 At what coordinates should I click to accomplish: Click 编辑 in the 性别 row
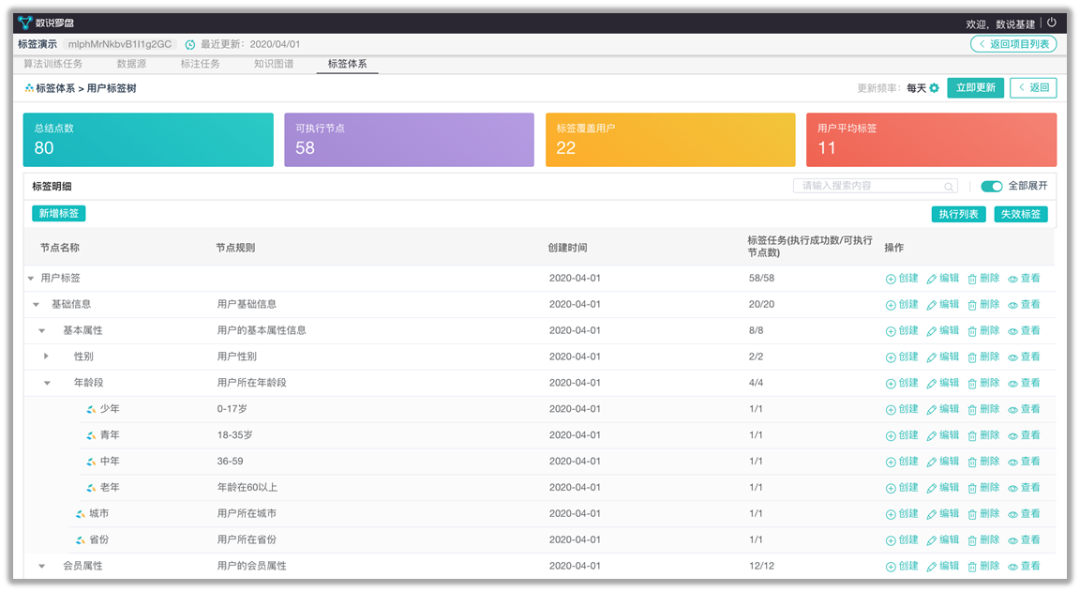(942, 357)
